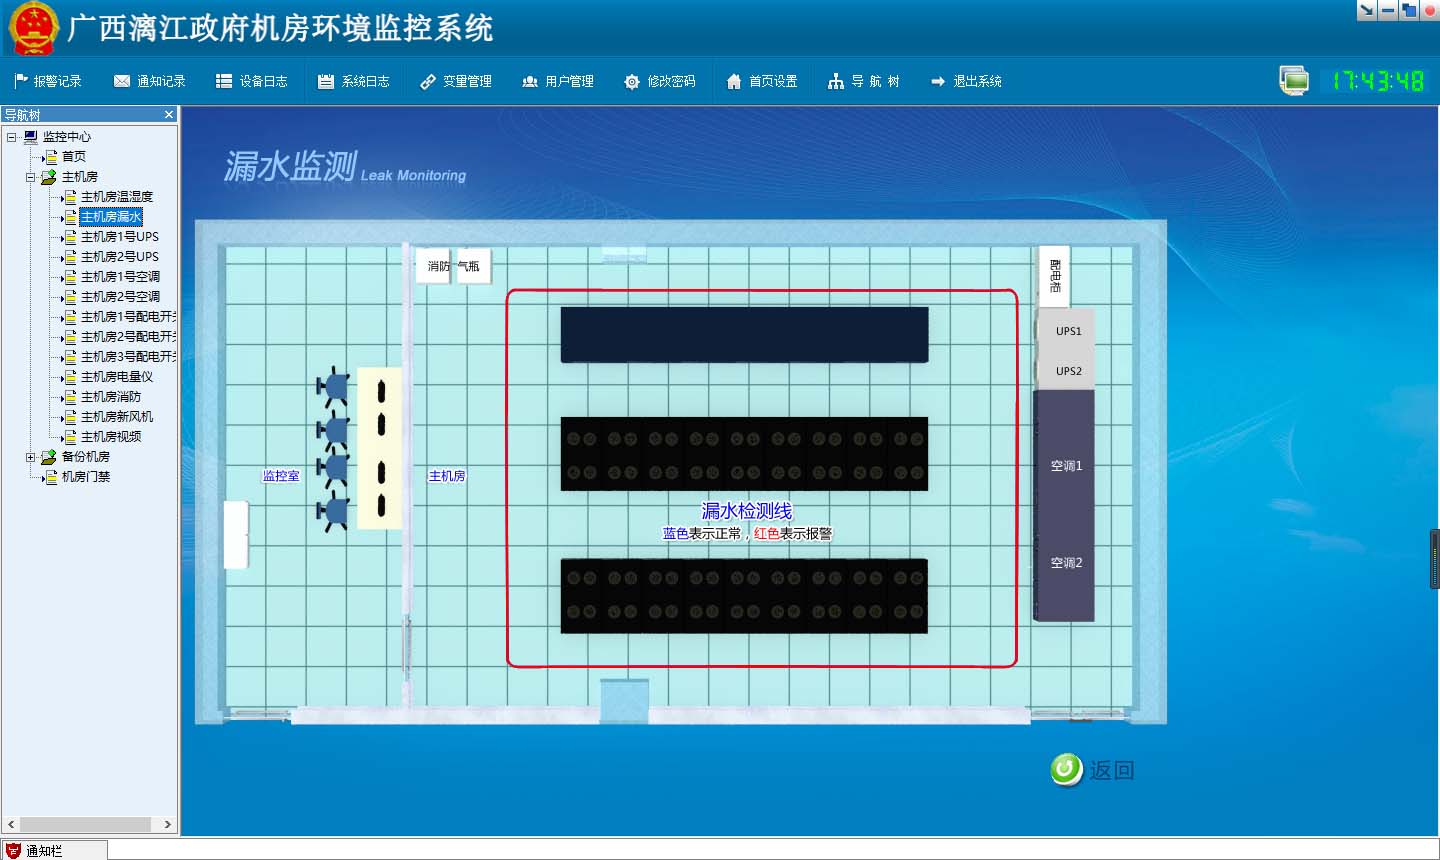Click the list icon beside 设备日志
This screenshot has width=1440, height=860.
224,81
